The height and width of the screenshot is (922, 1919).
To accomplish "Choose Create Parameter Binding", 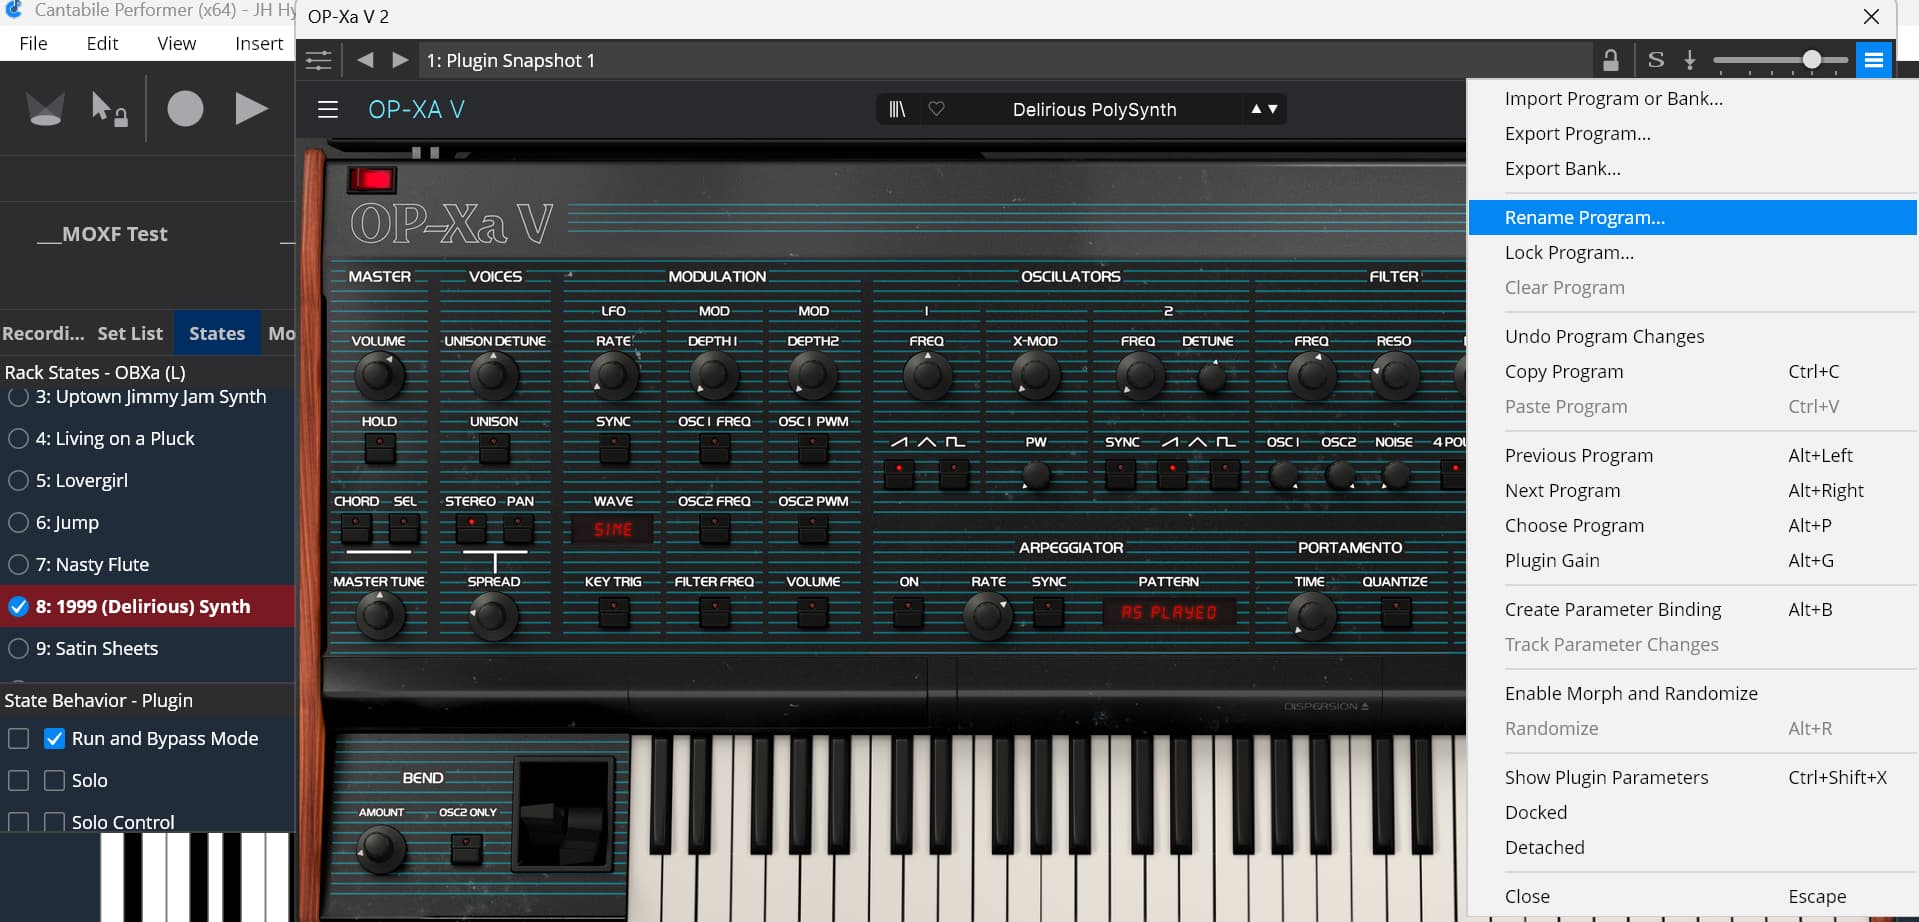I will coord(1692,609).
